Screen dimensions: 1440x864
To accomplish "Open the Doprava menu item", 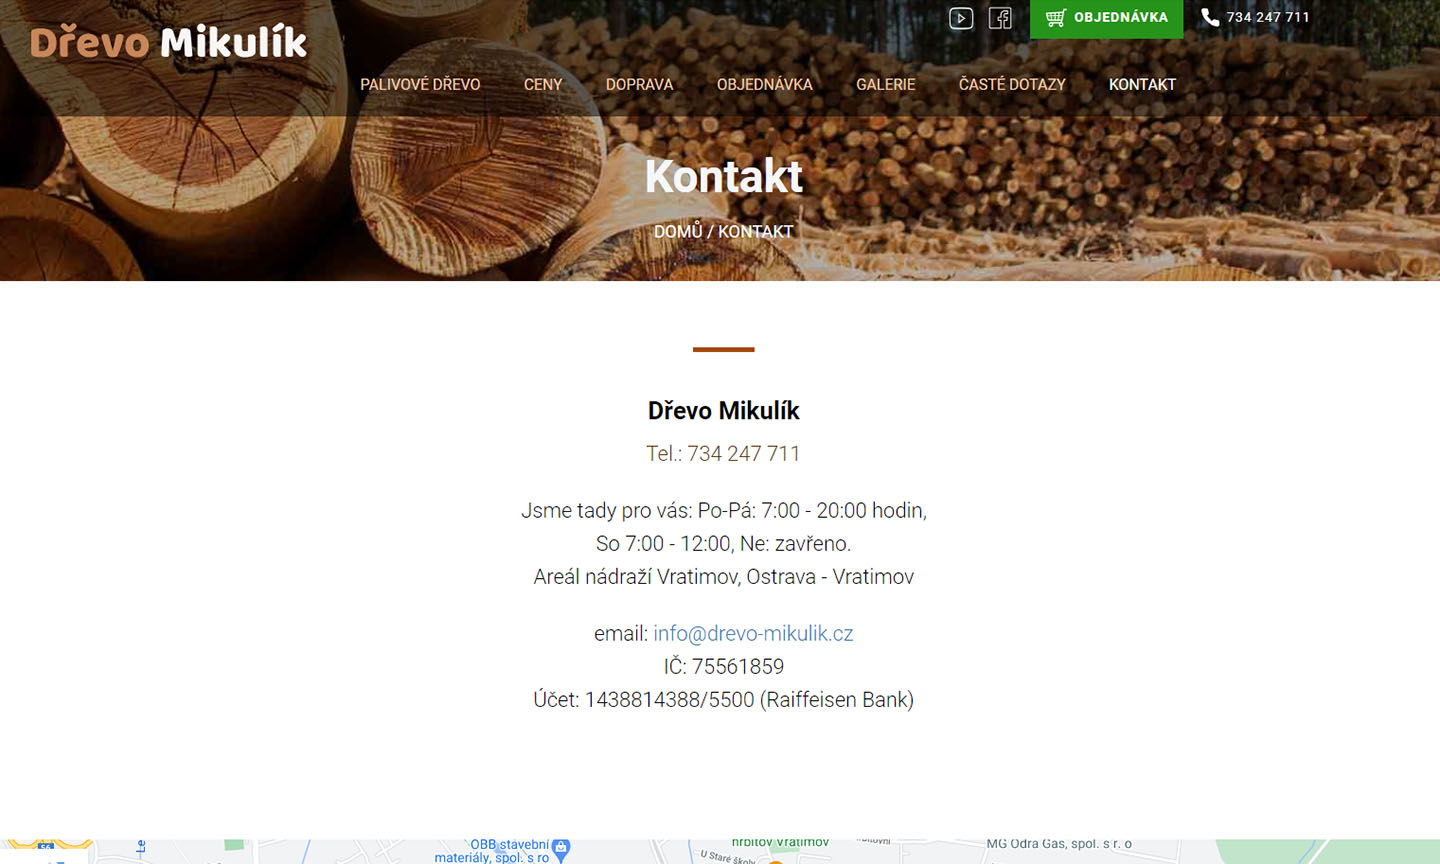I will click(639, 84).
